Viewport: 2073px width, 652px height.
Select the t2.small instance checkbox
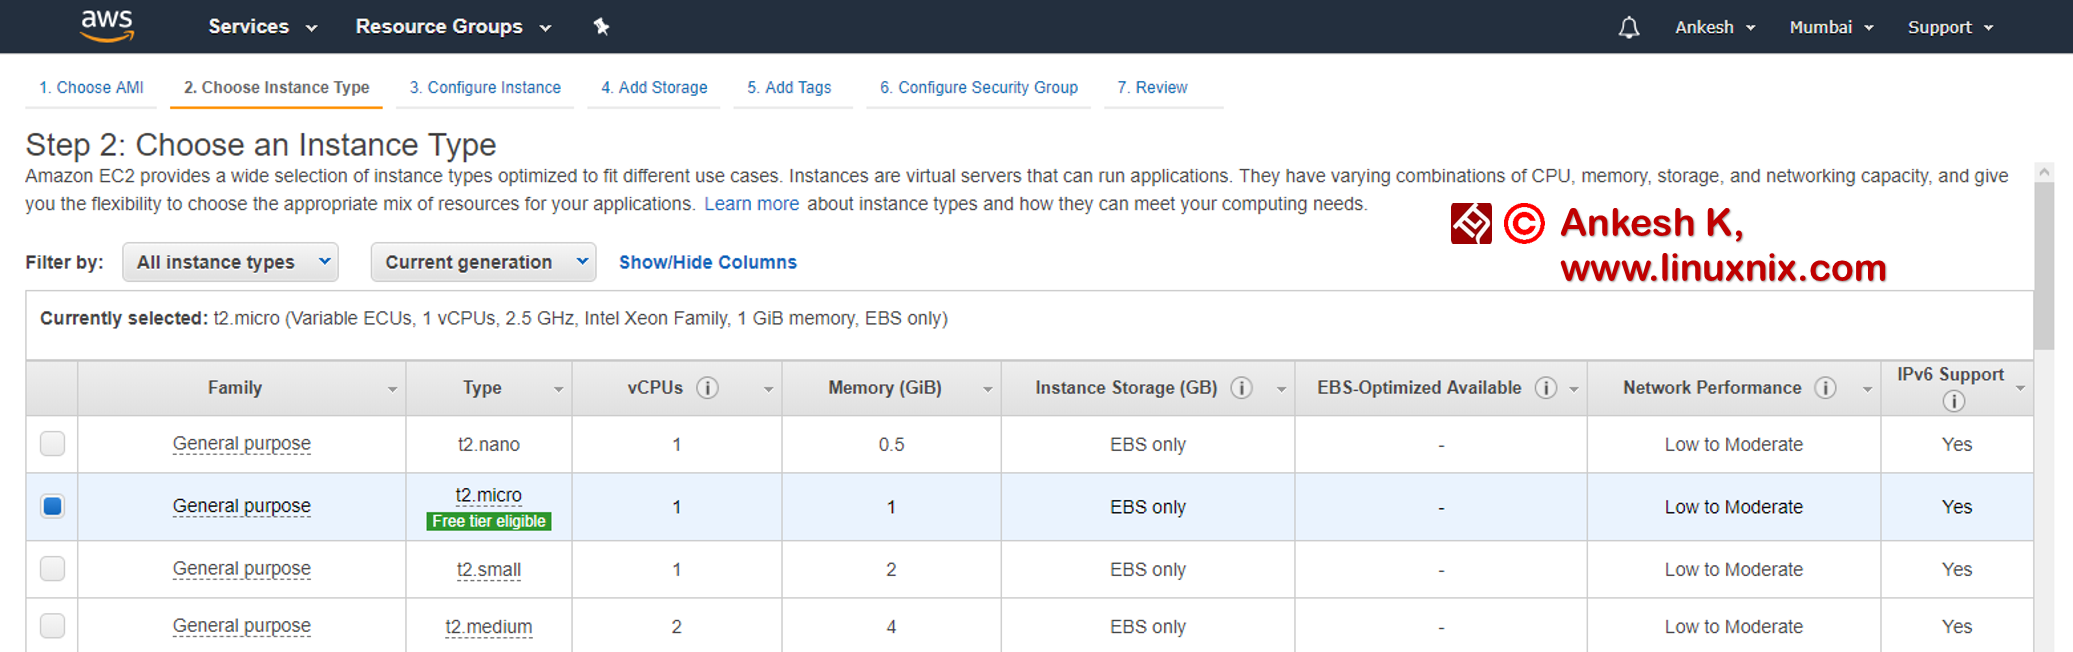53,569
